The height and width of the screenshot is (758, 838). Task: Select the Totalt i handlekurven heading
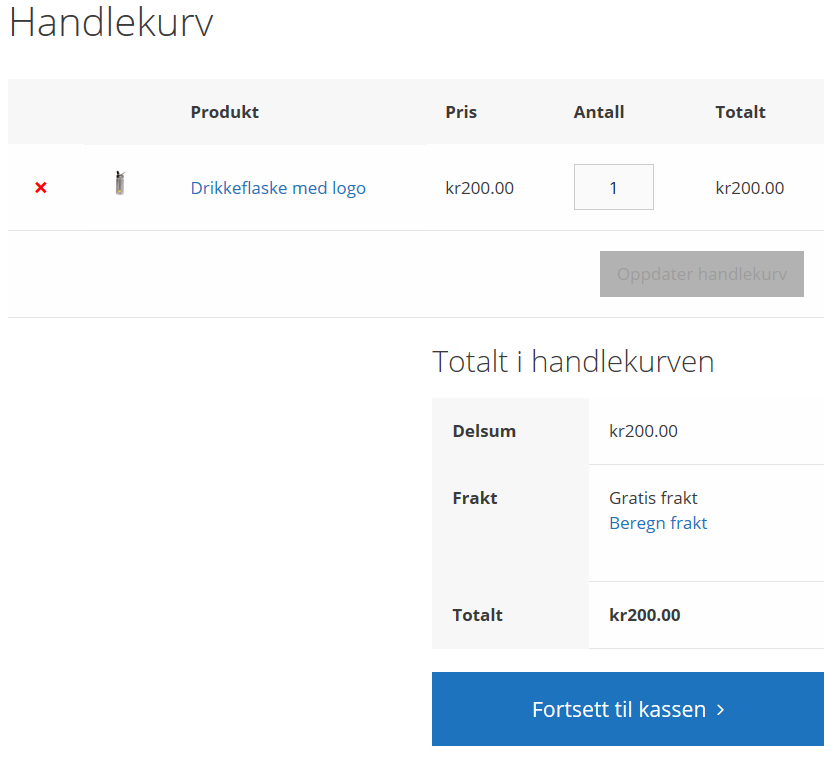point(573,361)
